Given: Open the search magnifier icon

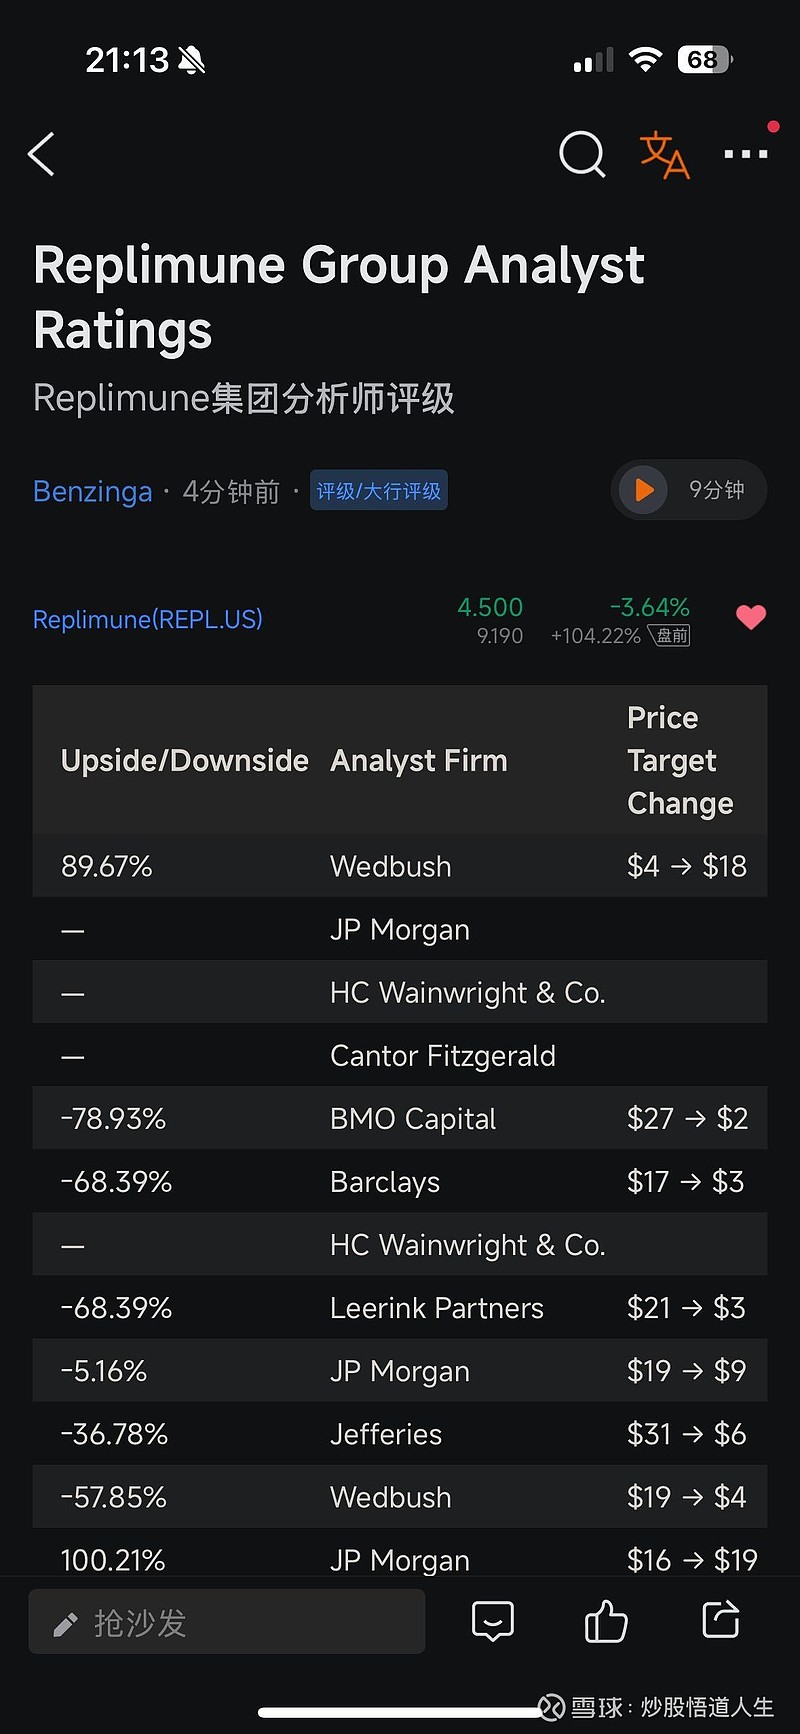Looking at the screenshot, I should [582, 155].
